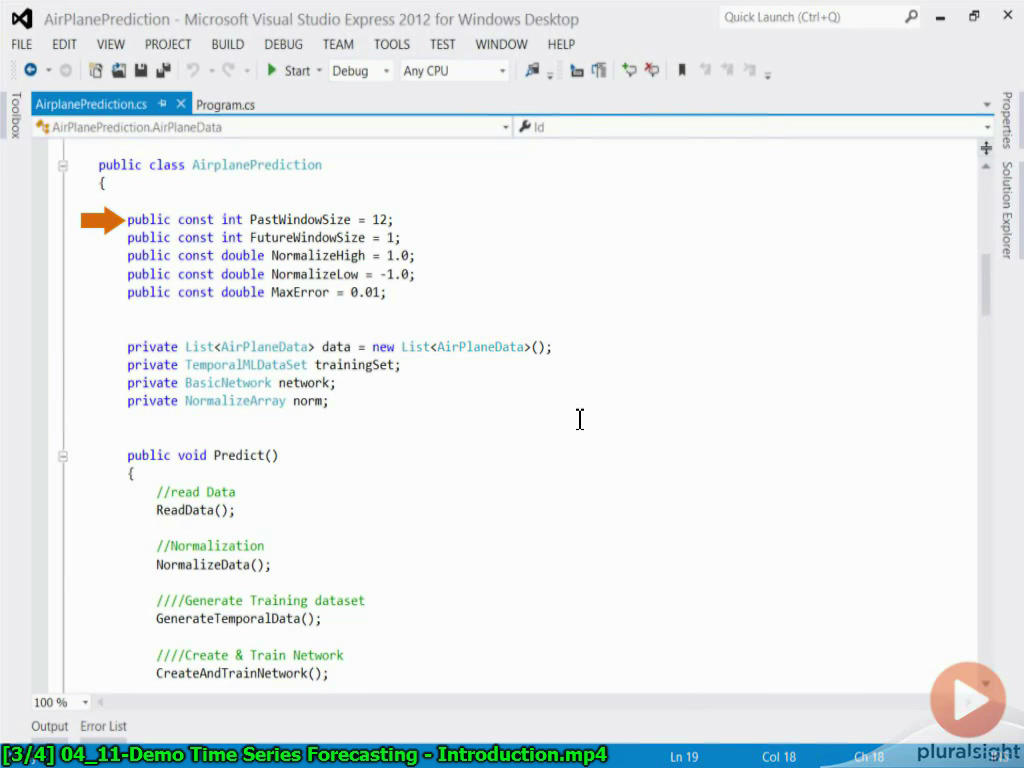This screenshot has width=1024, height=768.
Task: Open the document tab list dropdown arrow
Action: pyautogui.click(x=987, y=104)
